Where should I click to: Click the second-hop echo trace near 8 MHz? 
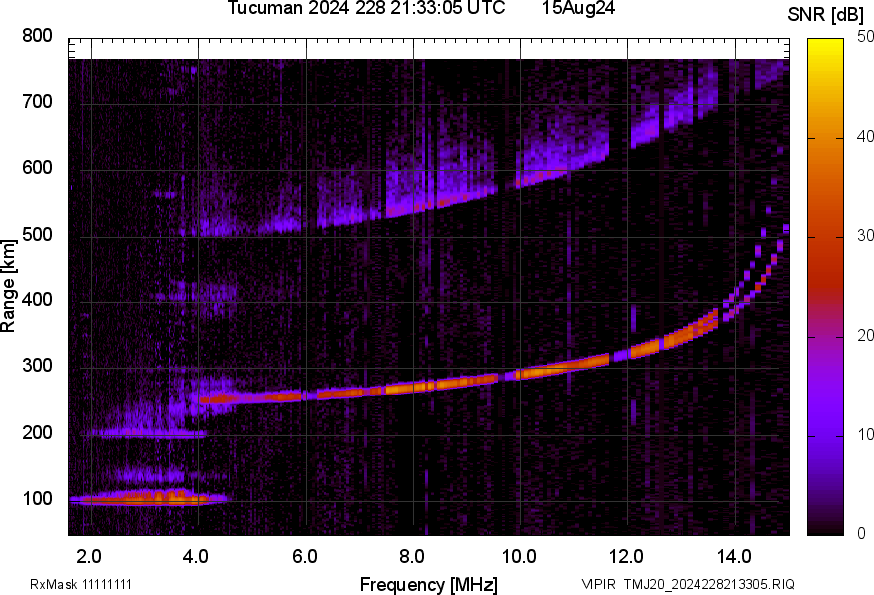click(413, 208)
